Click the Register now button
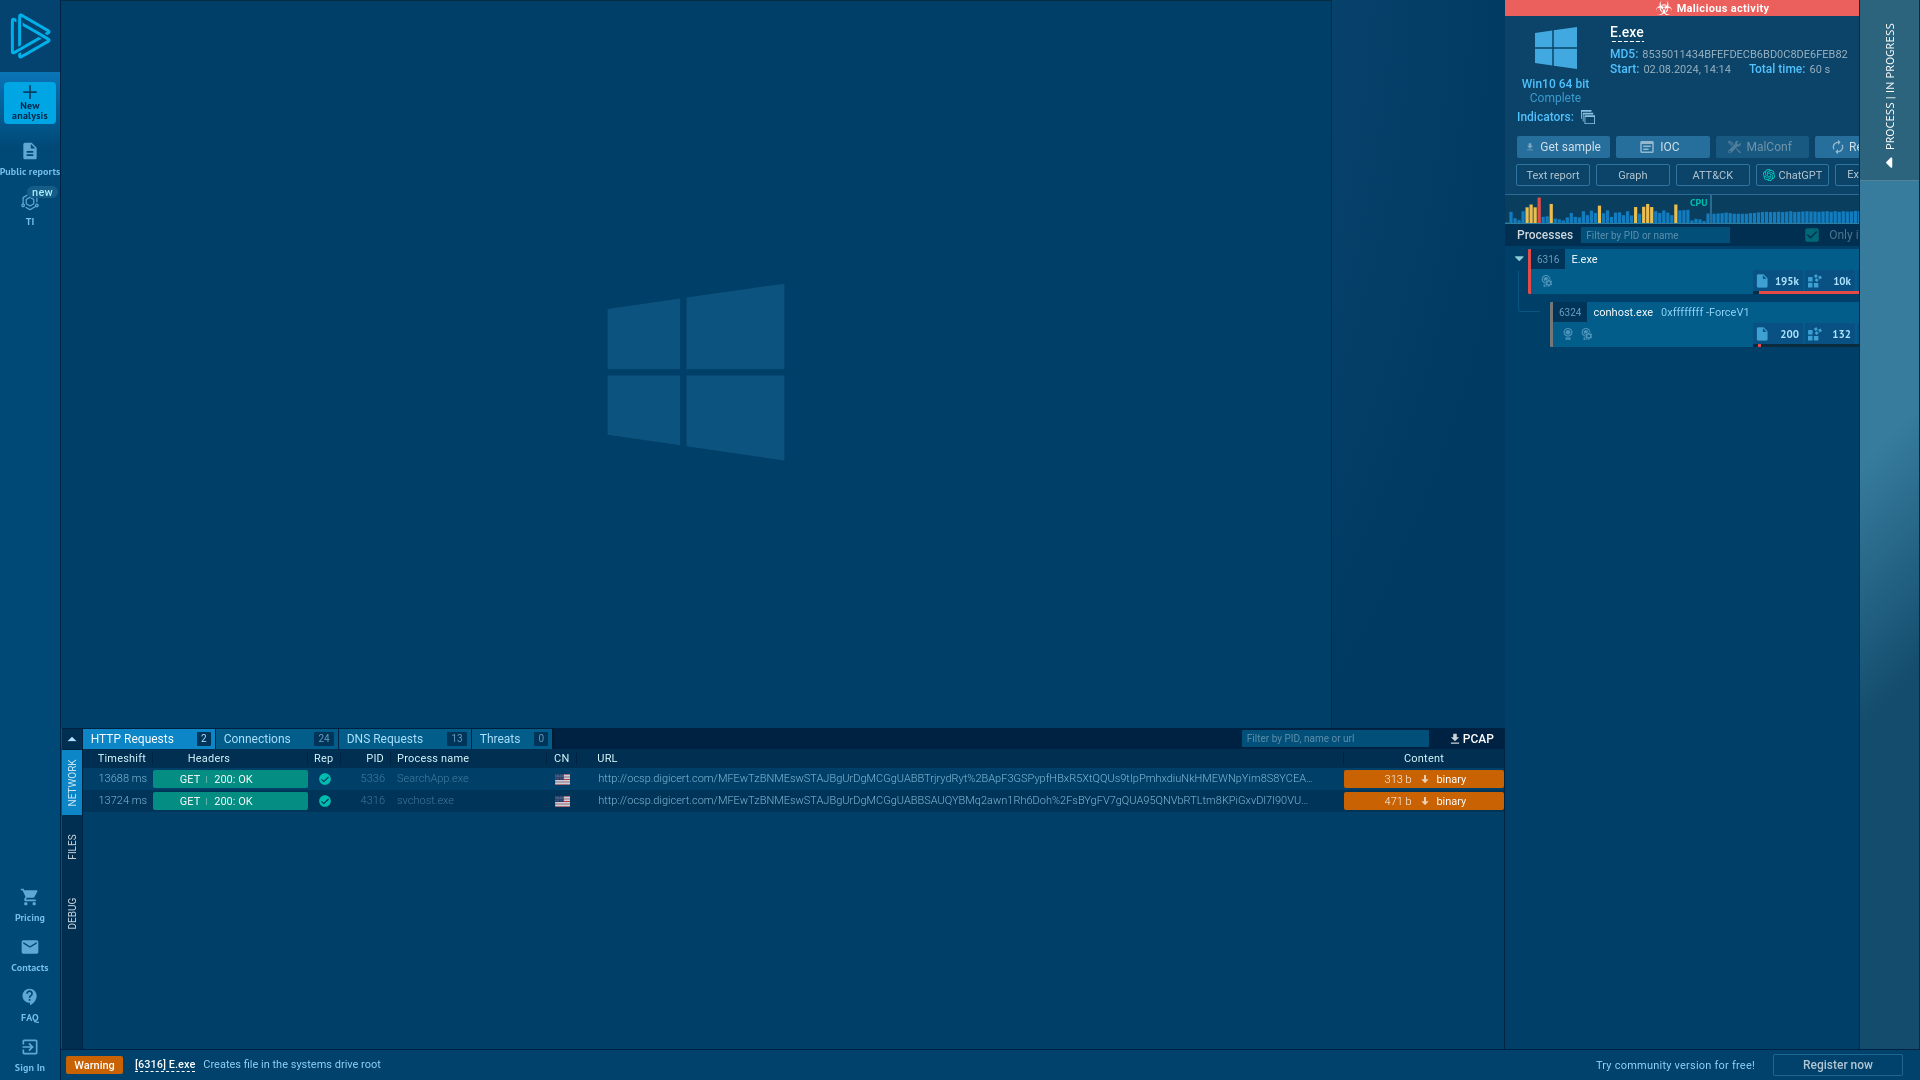 1837,1065
